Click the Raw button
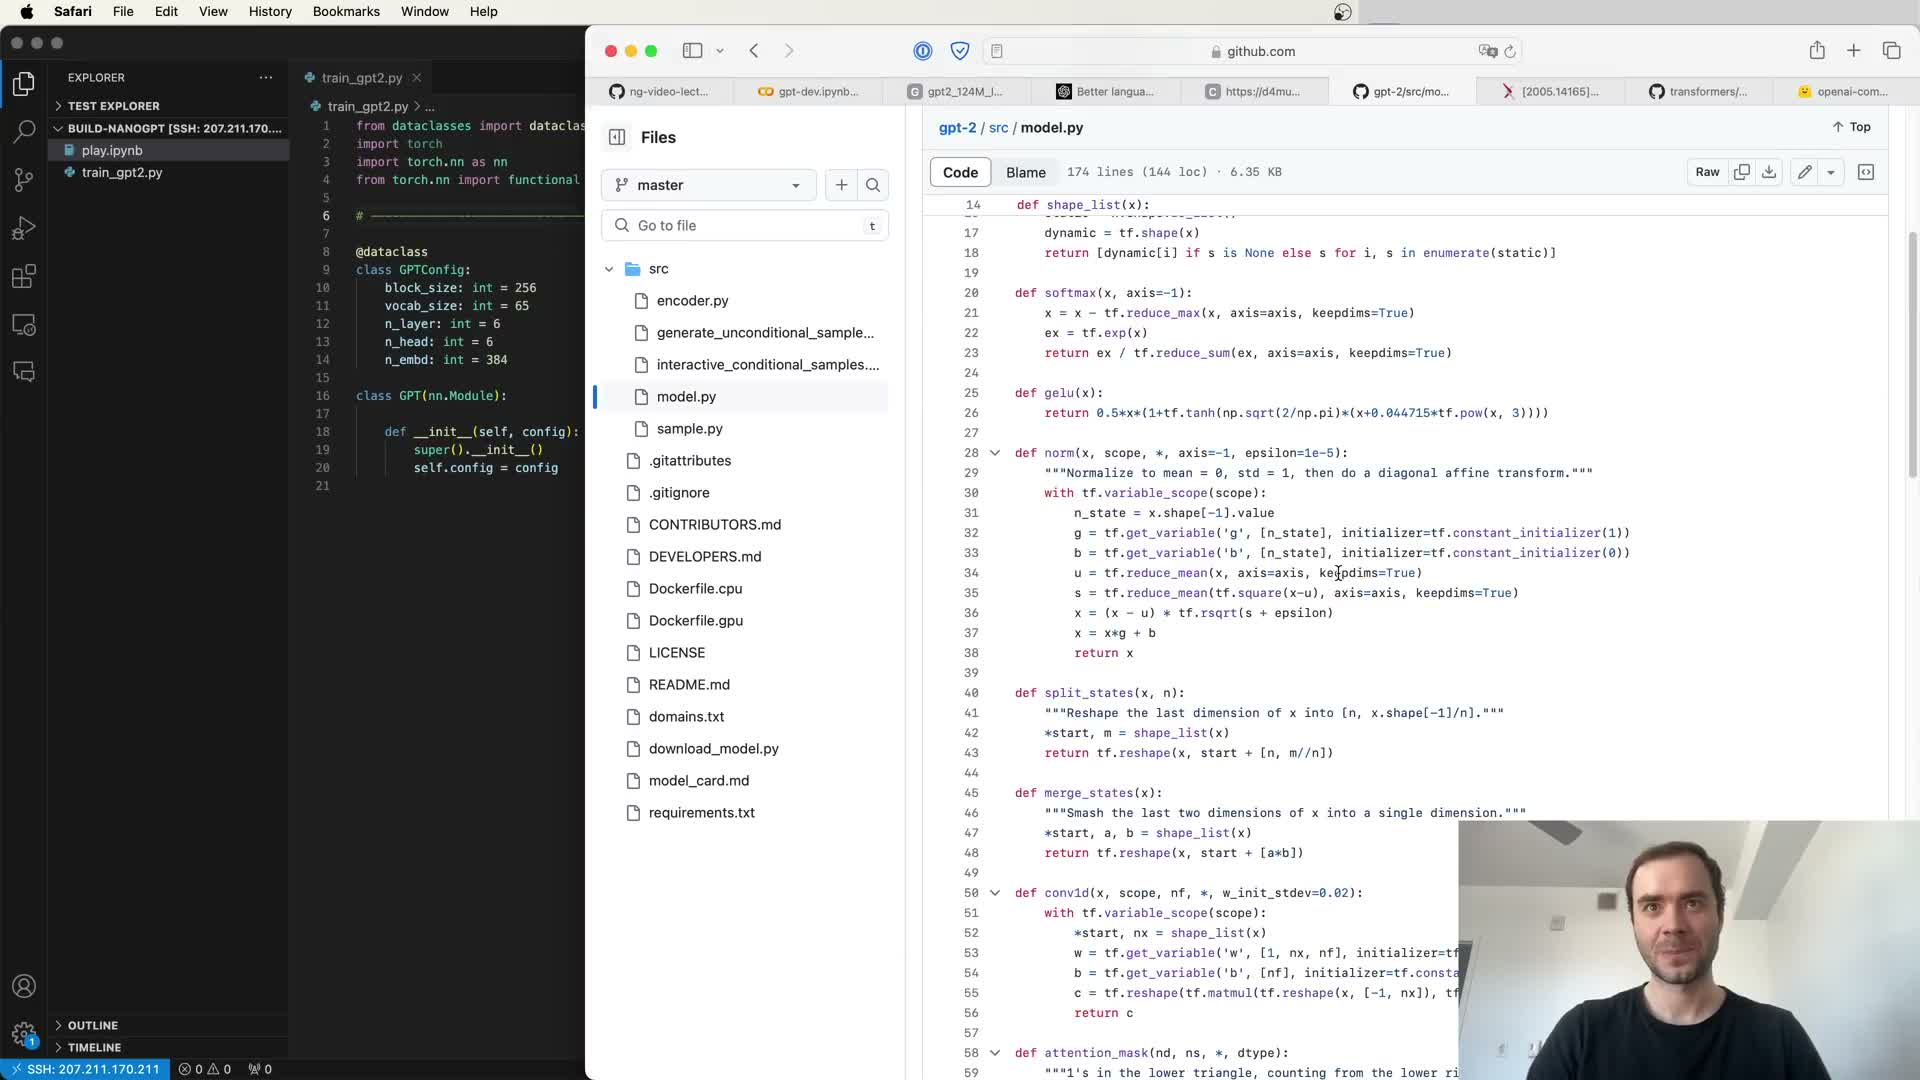1920x1080 pixels. 1707,172
